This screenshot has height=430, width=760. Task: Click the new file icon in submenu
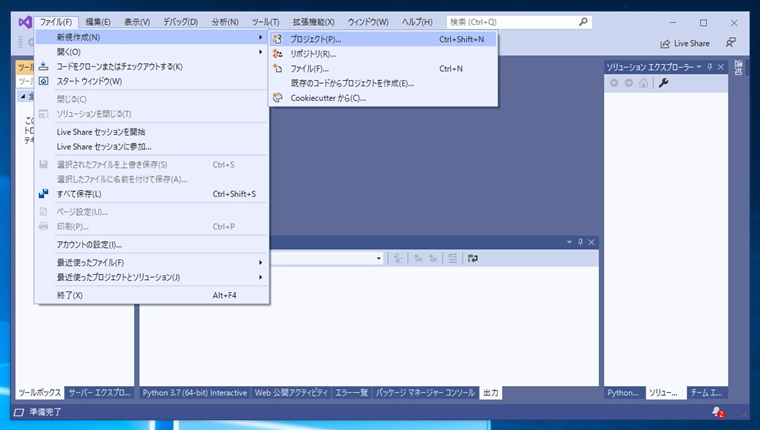pos(277,68)
